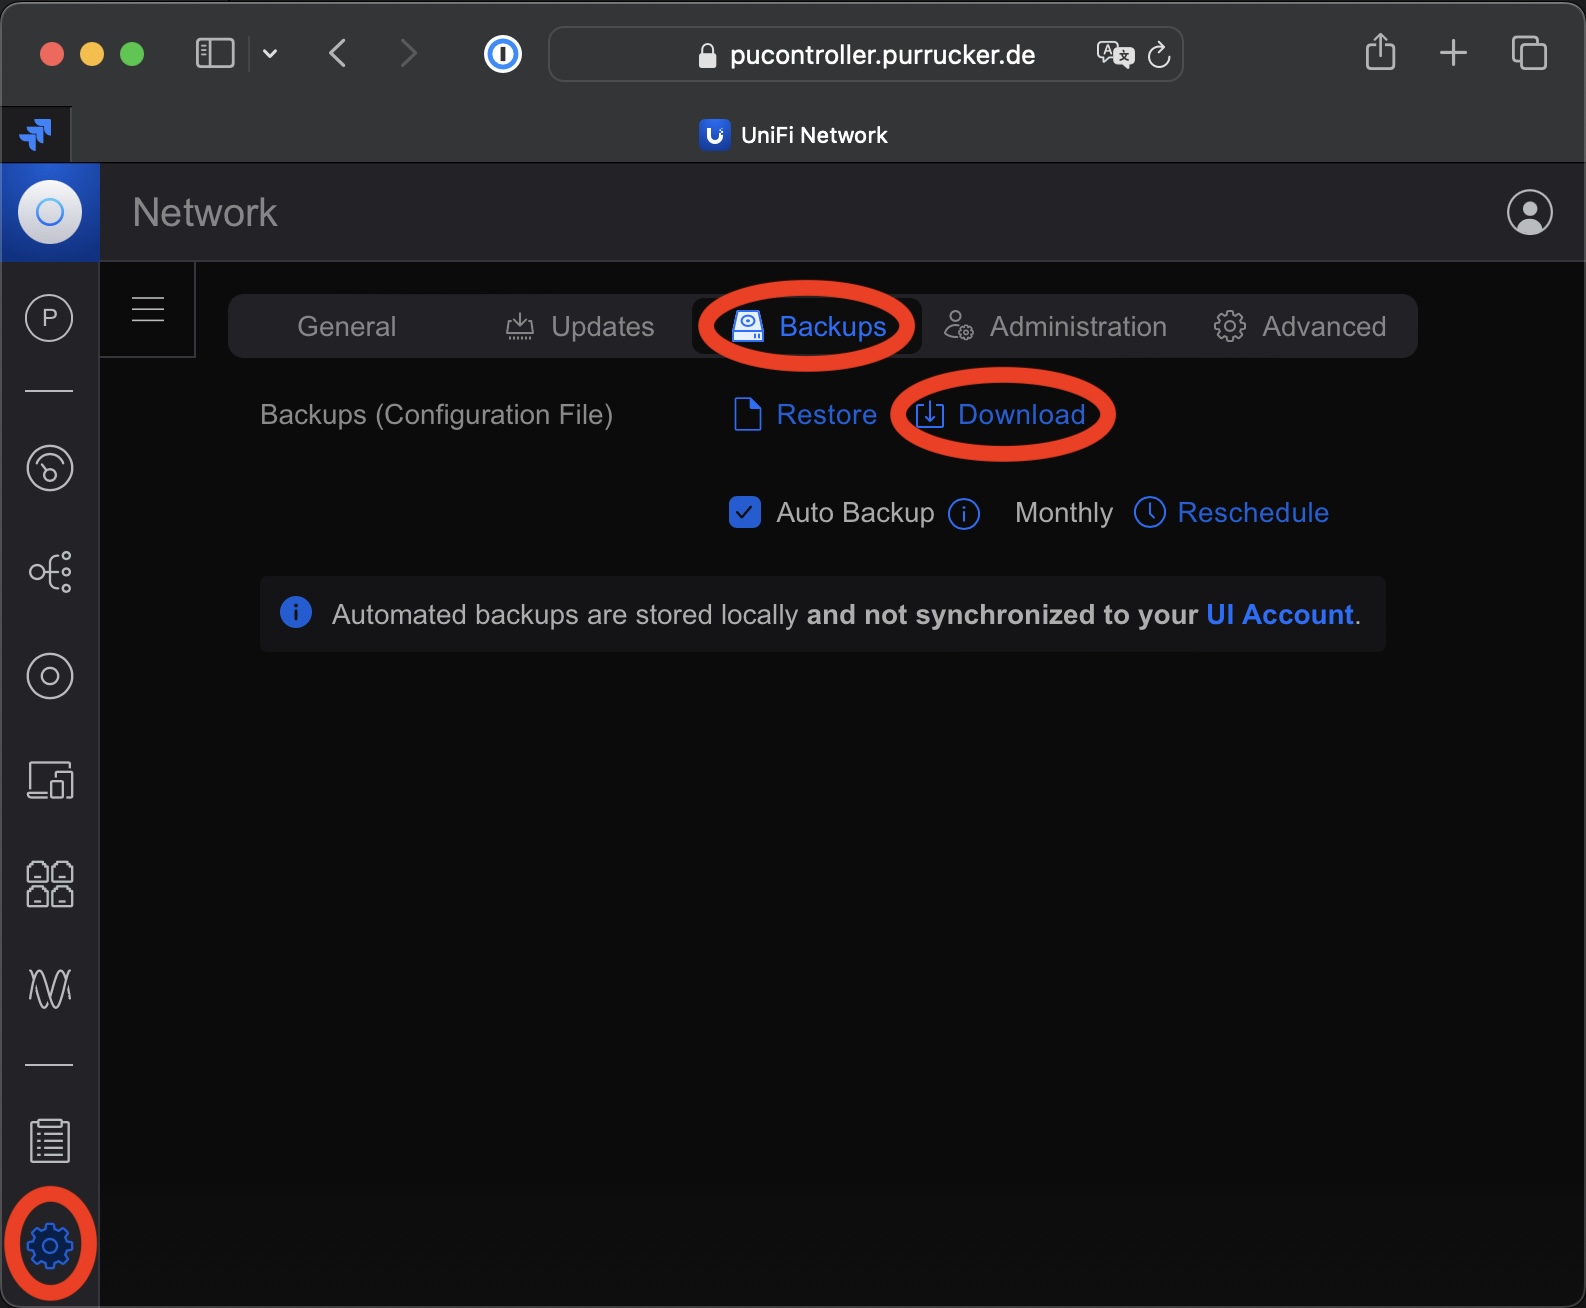Open the site switcher P icon

[x=49, y=318]
